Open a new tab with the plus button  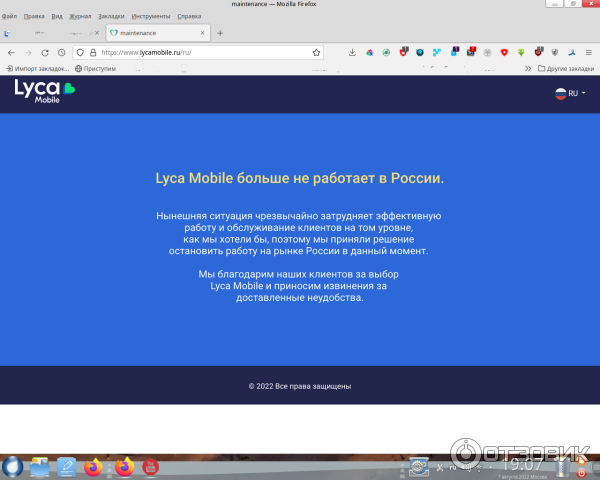(x=220, y=33)
